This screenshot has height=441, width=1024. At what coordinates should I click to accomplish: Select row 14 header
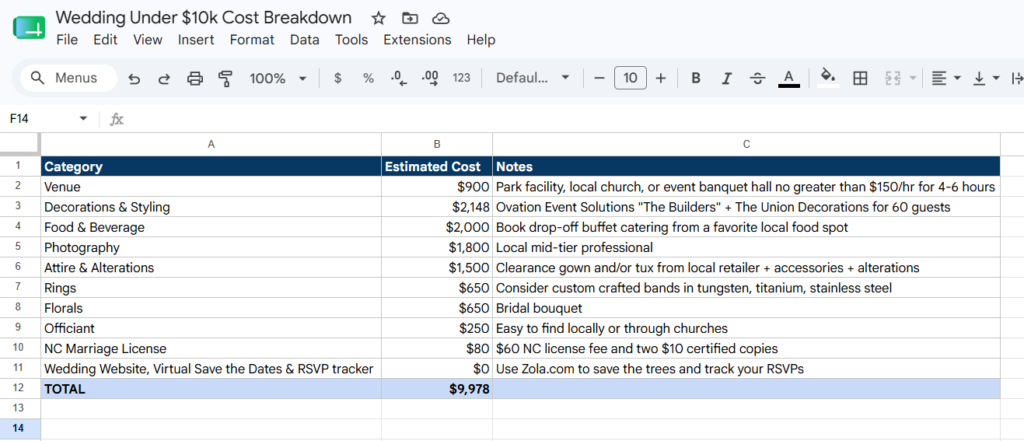20,429
